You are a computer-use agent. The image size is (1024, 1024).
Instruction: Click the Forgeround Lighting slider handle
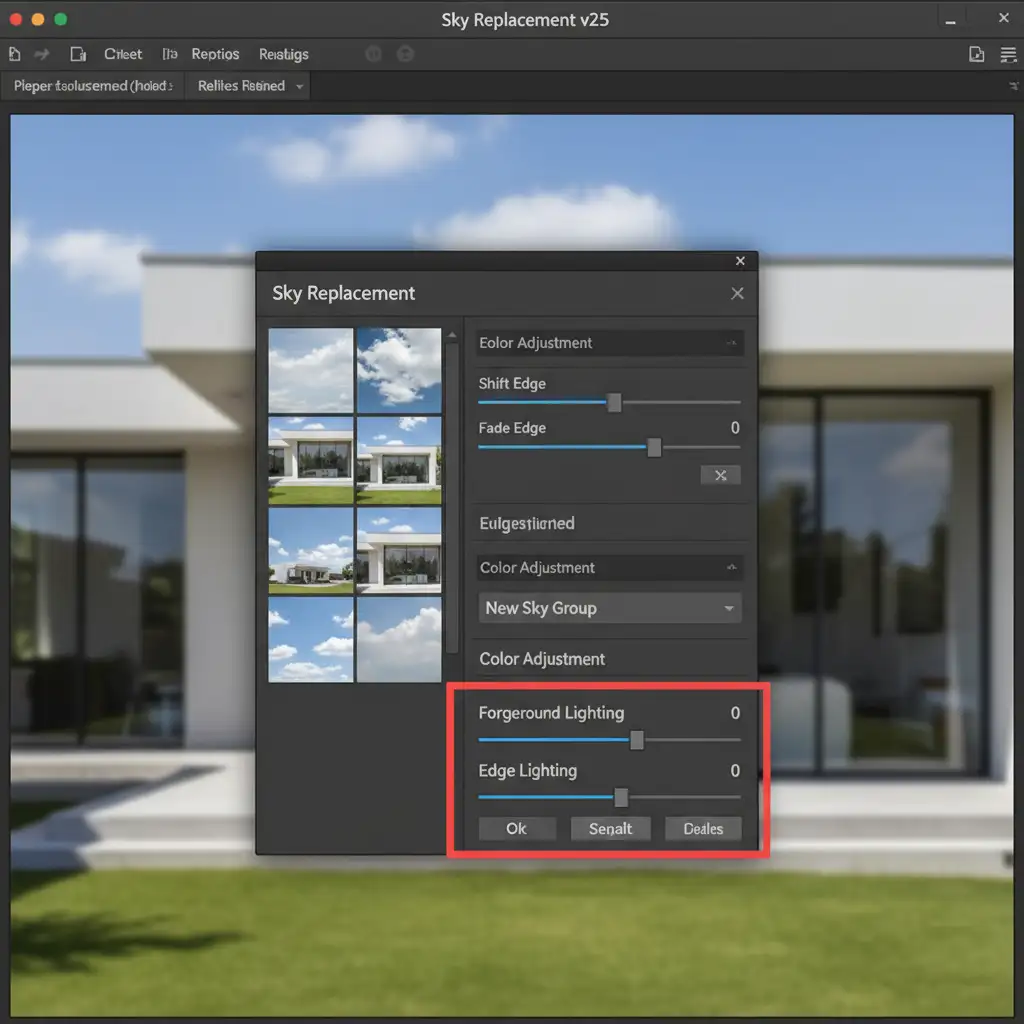636,740
